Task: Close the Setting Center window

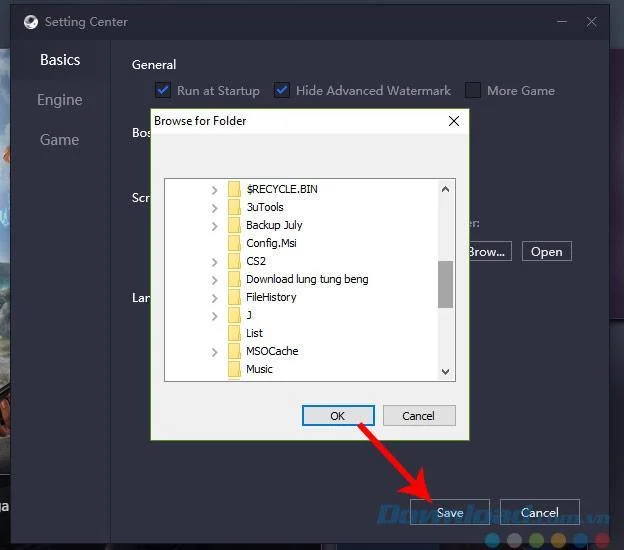Action: coord(591,21)
